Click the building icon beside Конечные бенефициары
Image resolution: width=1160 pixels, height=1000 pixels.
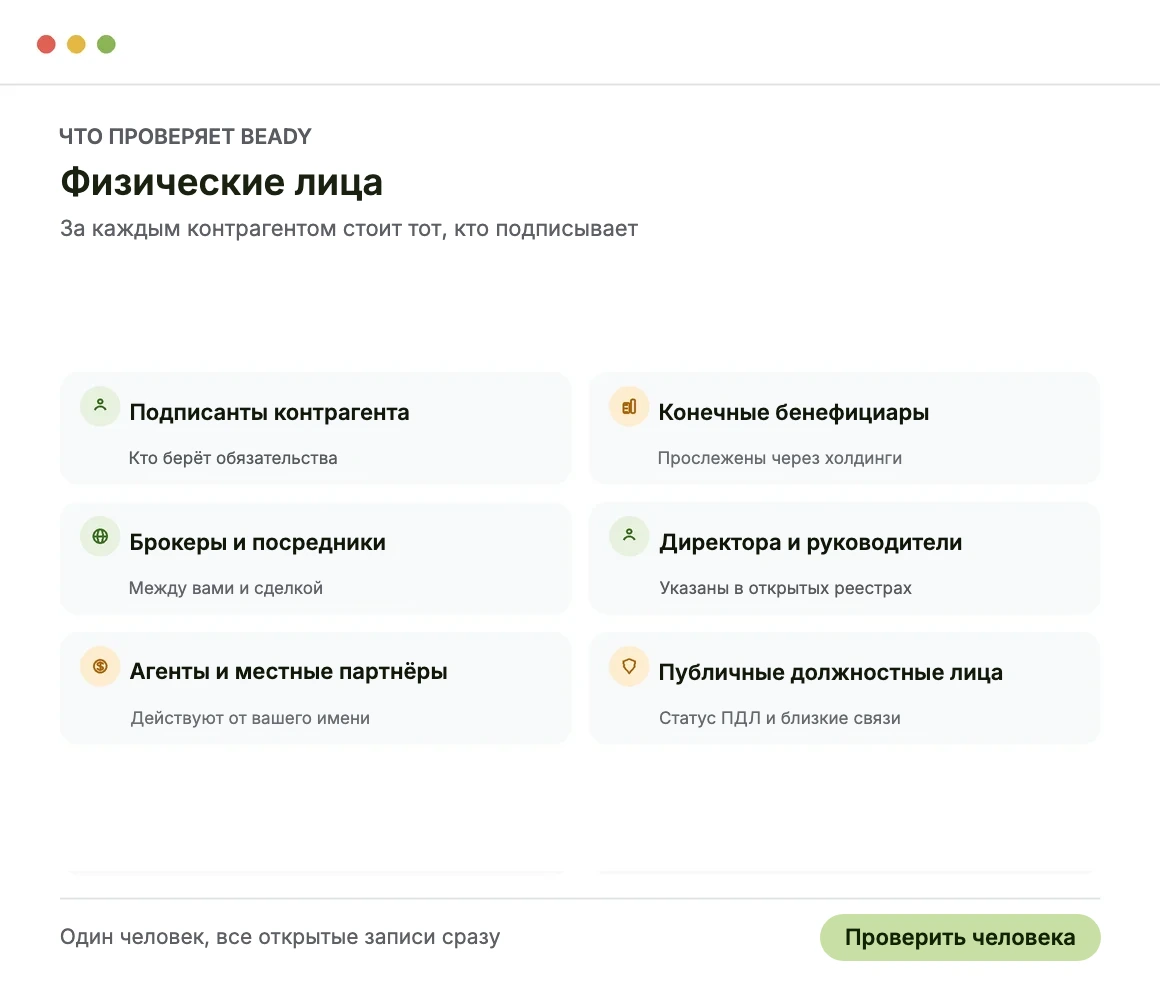629,406
